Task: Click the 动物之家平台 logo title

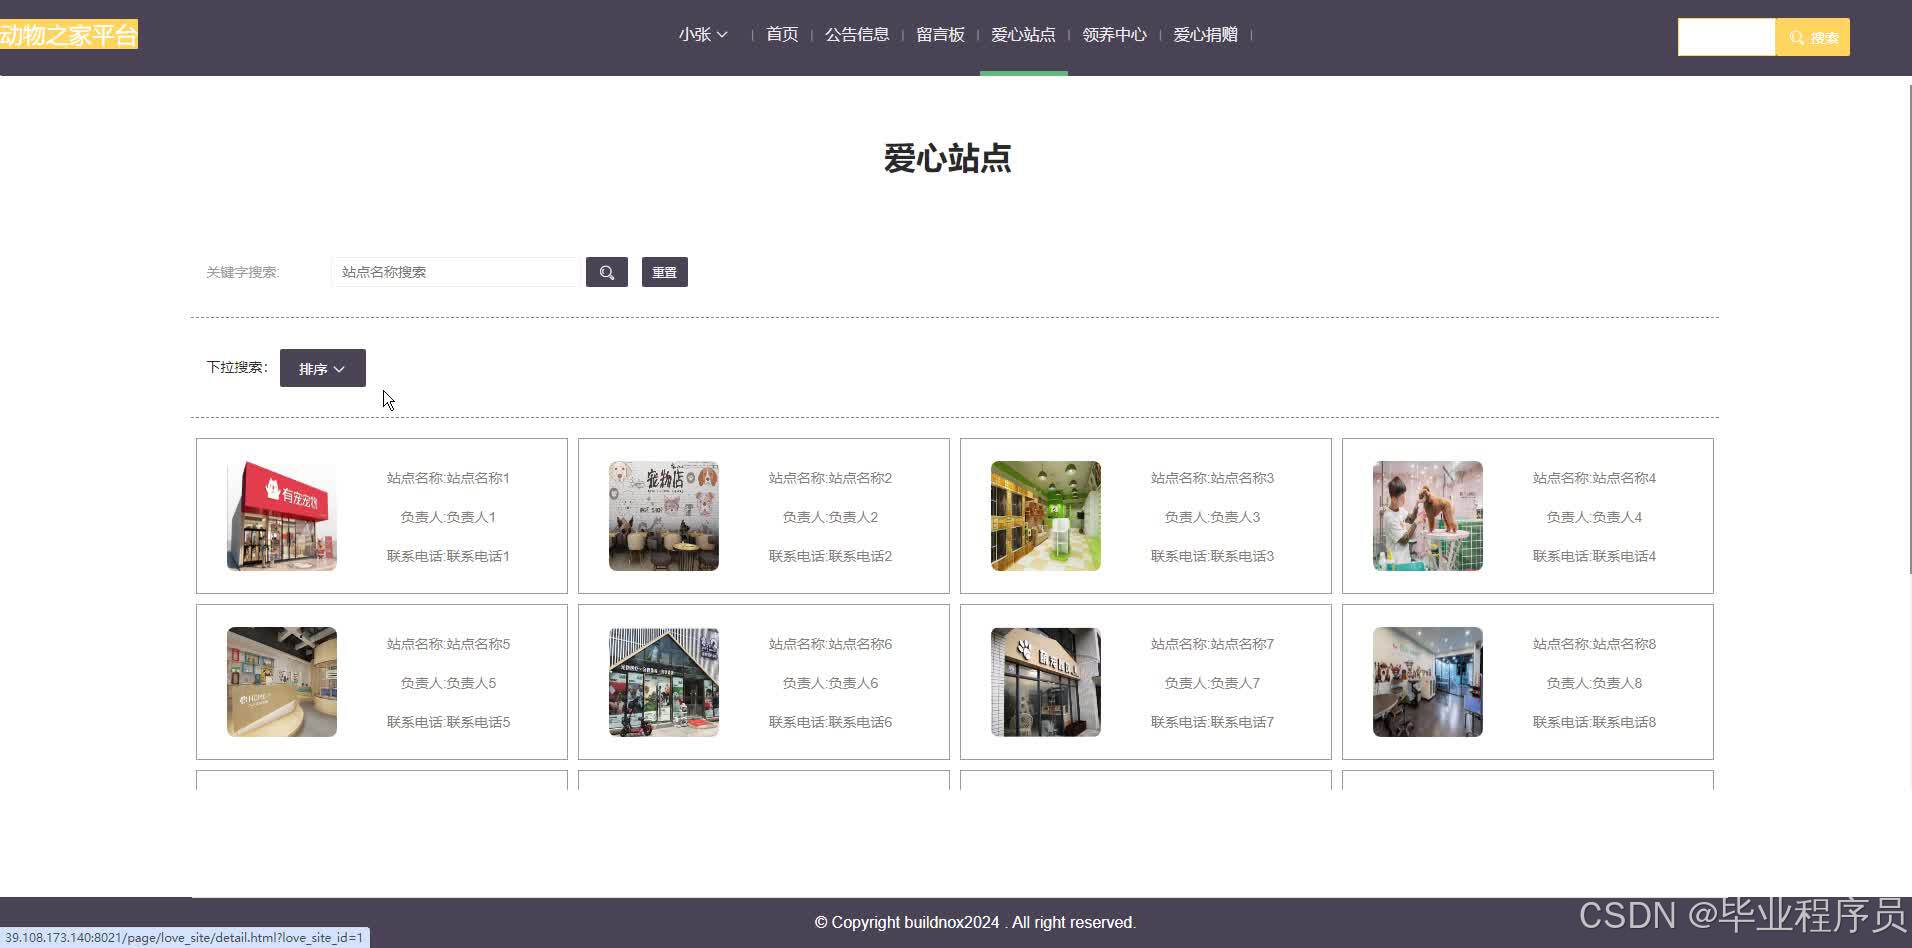Action: [68, 35]
